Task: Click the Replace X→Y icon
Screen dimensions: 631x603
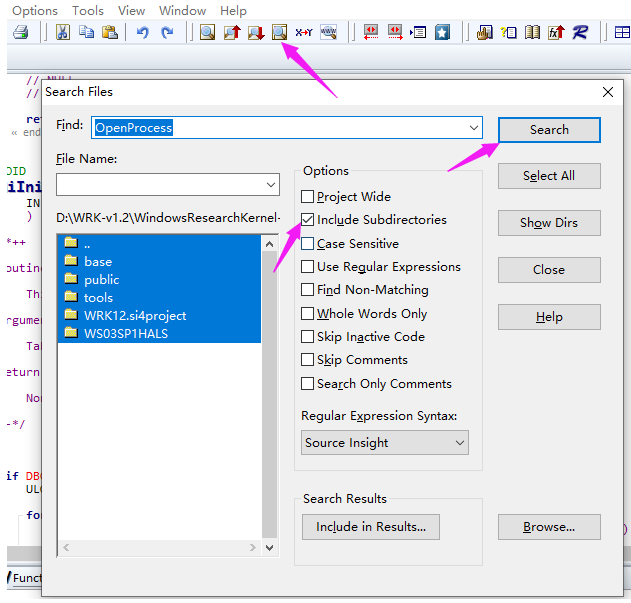Action: point(304,32)
